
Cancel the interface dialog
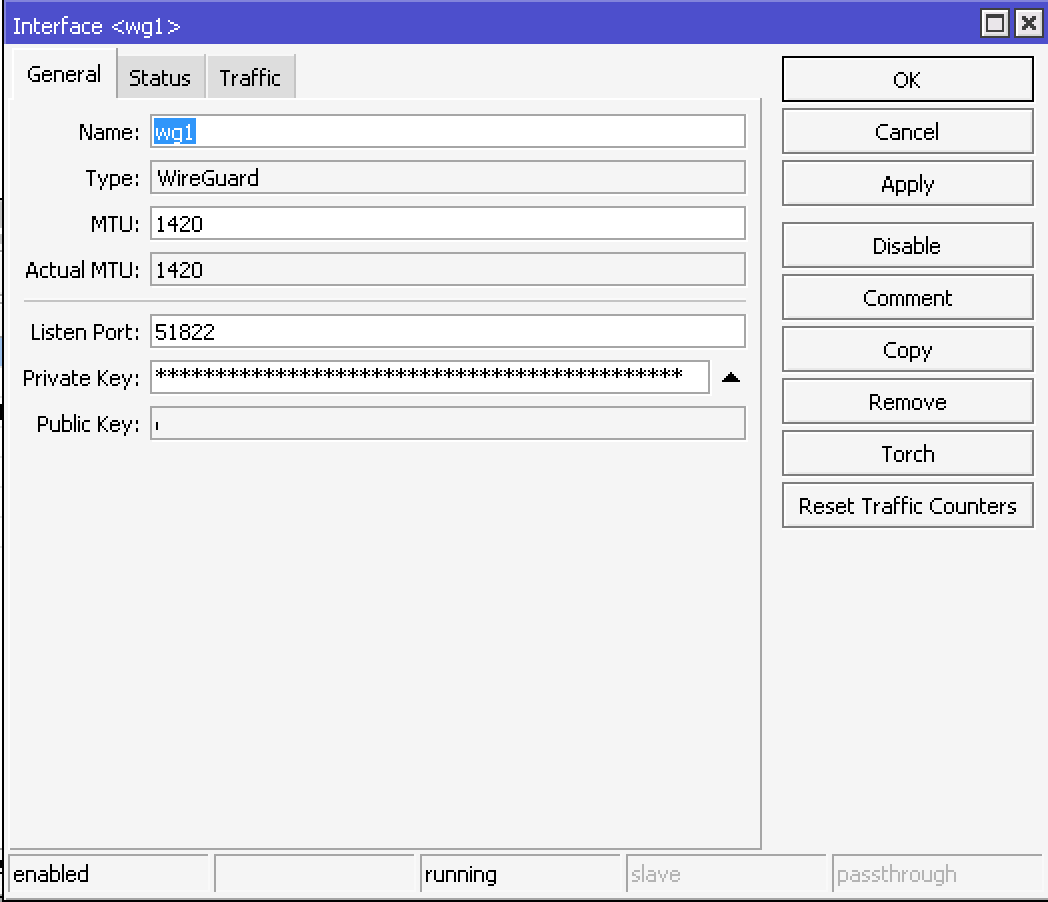pyautogui.click(x=908, y=132)
